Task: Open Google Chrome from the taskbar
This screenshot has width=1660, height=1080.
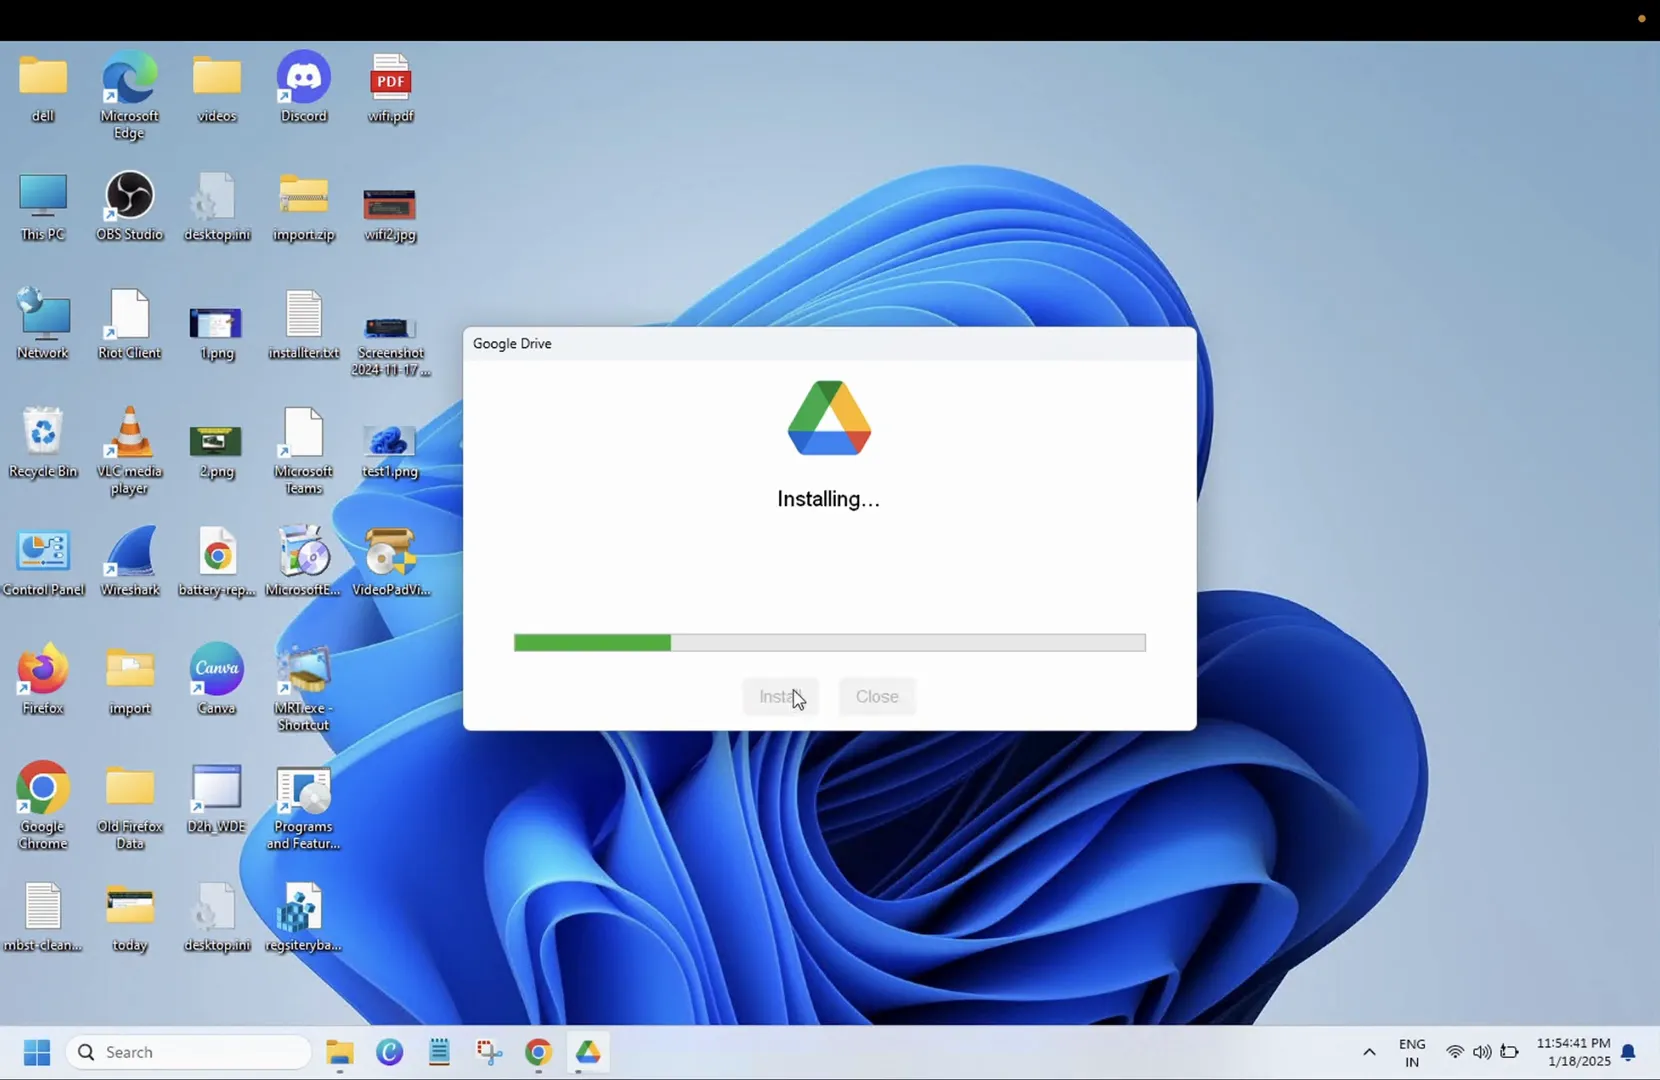Action: (x=538, y=1052)
